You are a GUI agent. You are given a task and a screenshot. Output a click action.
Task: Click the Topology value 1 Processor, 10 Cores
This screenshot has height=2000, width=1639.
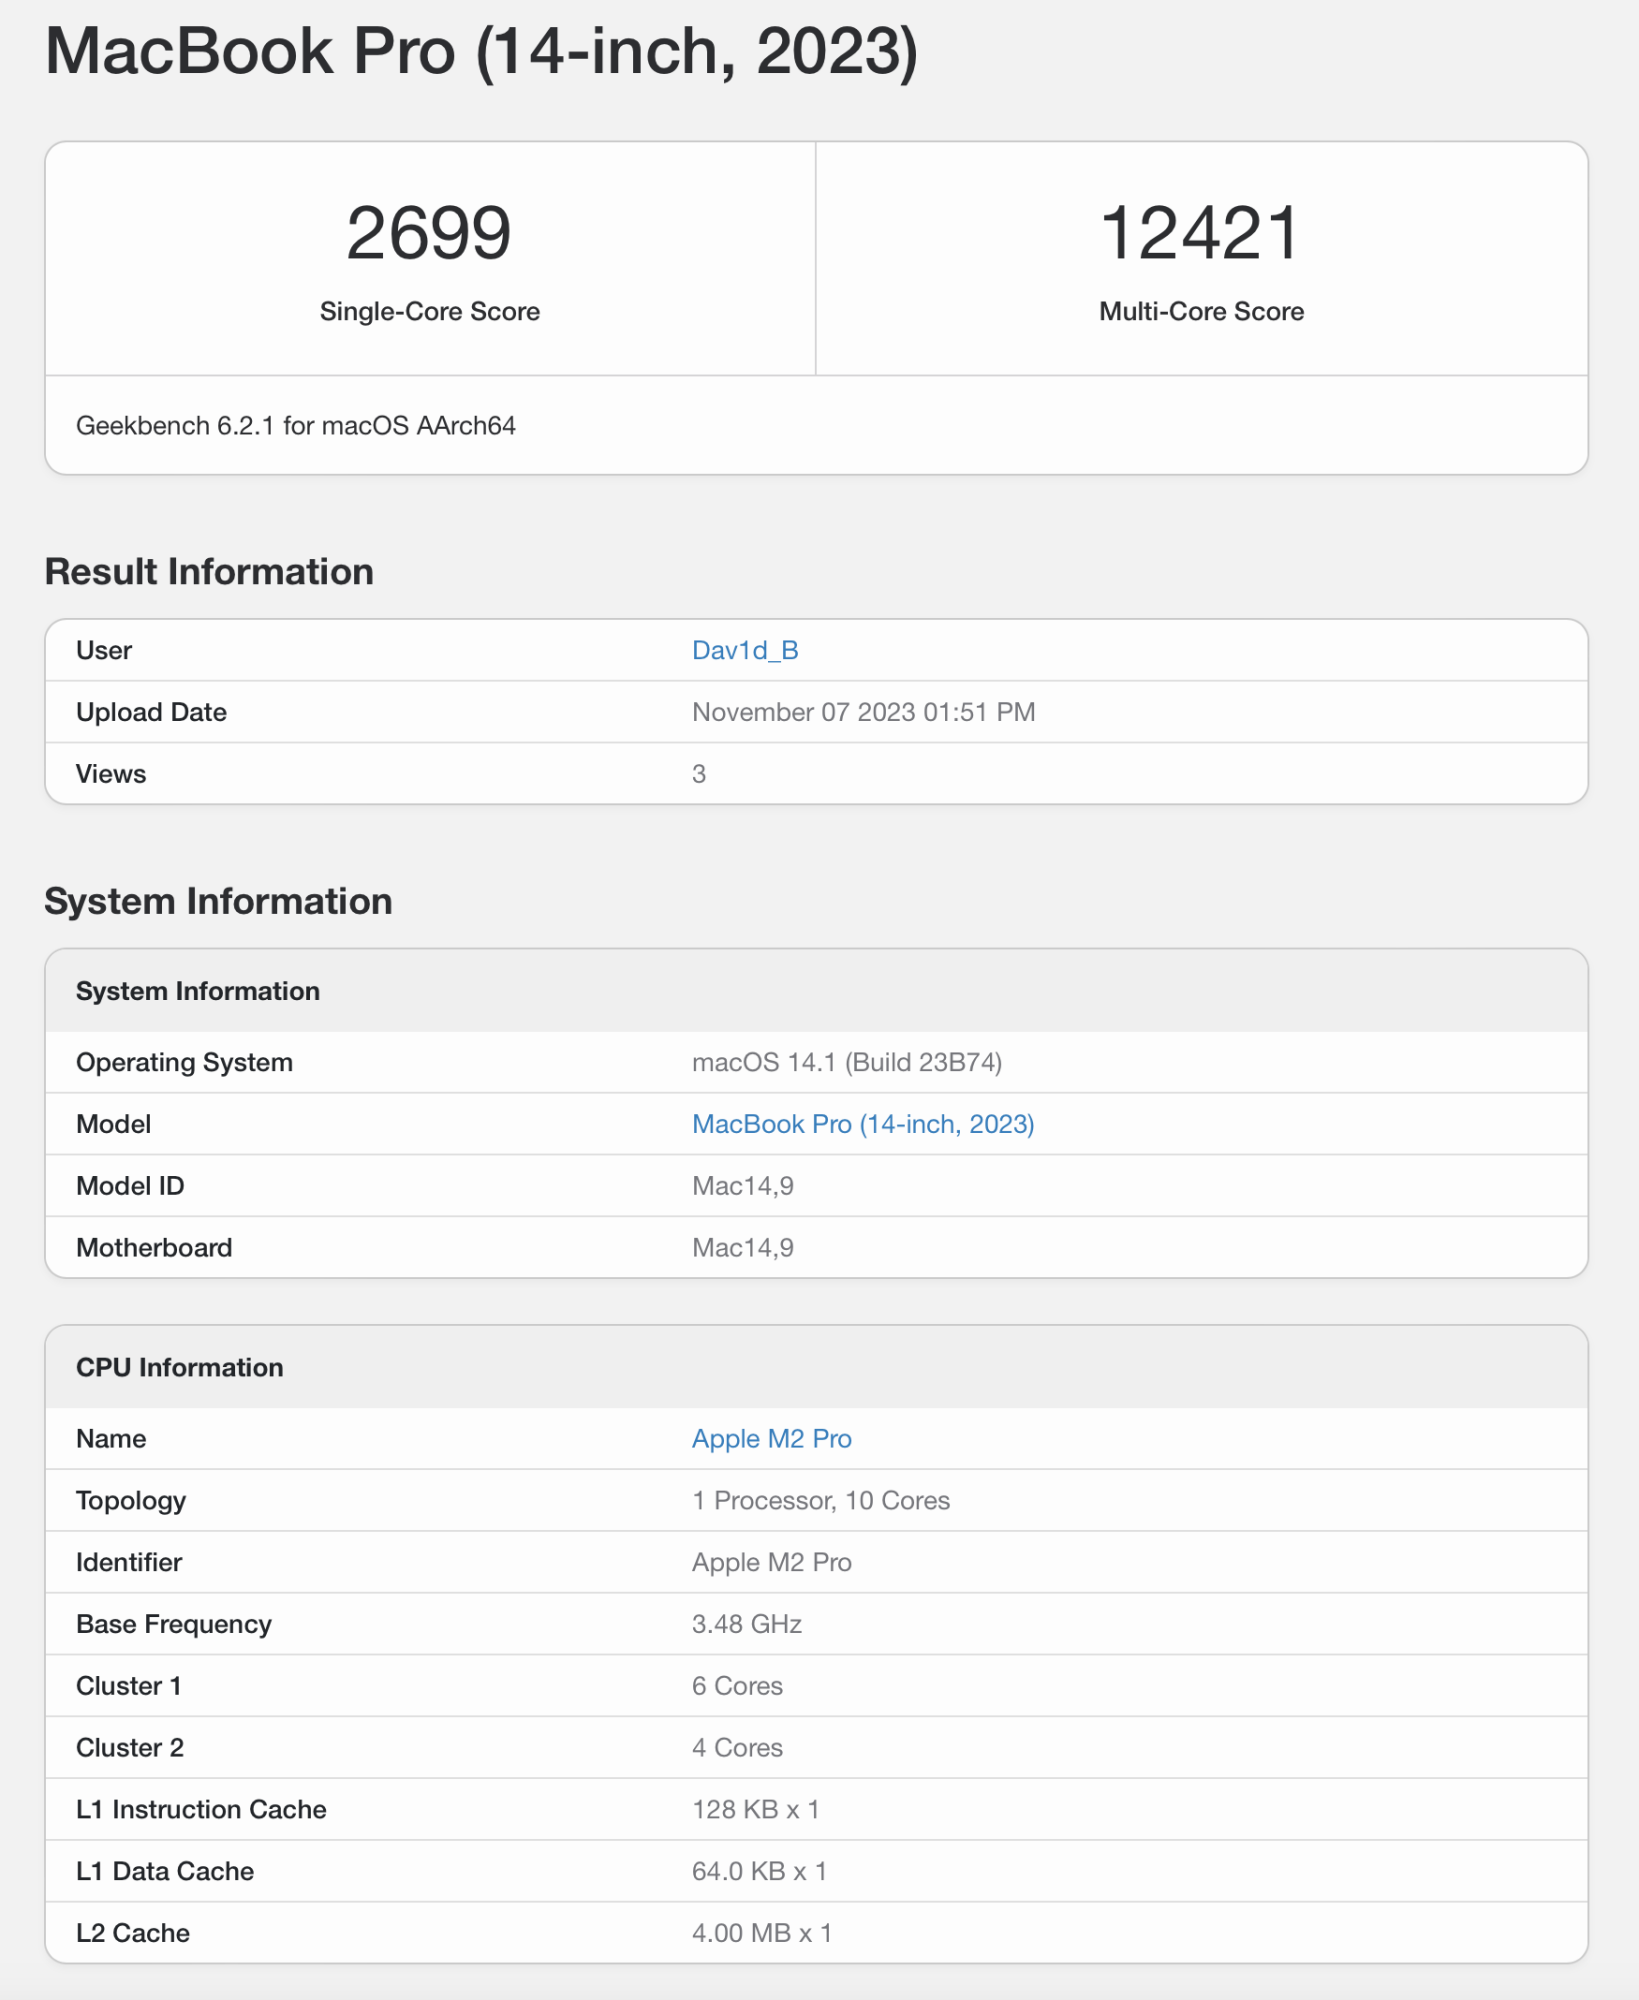coord(821,1500)
